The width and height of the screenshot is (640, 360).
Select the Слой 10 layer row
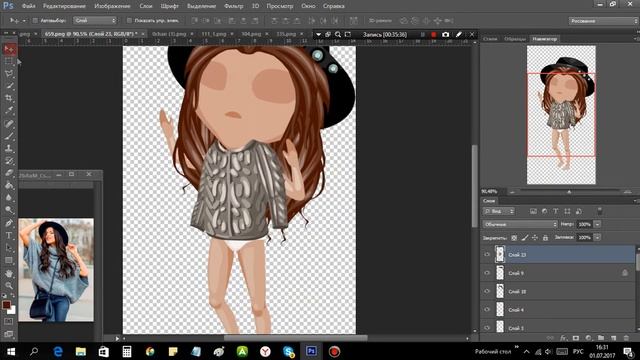pos(558,291)
